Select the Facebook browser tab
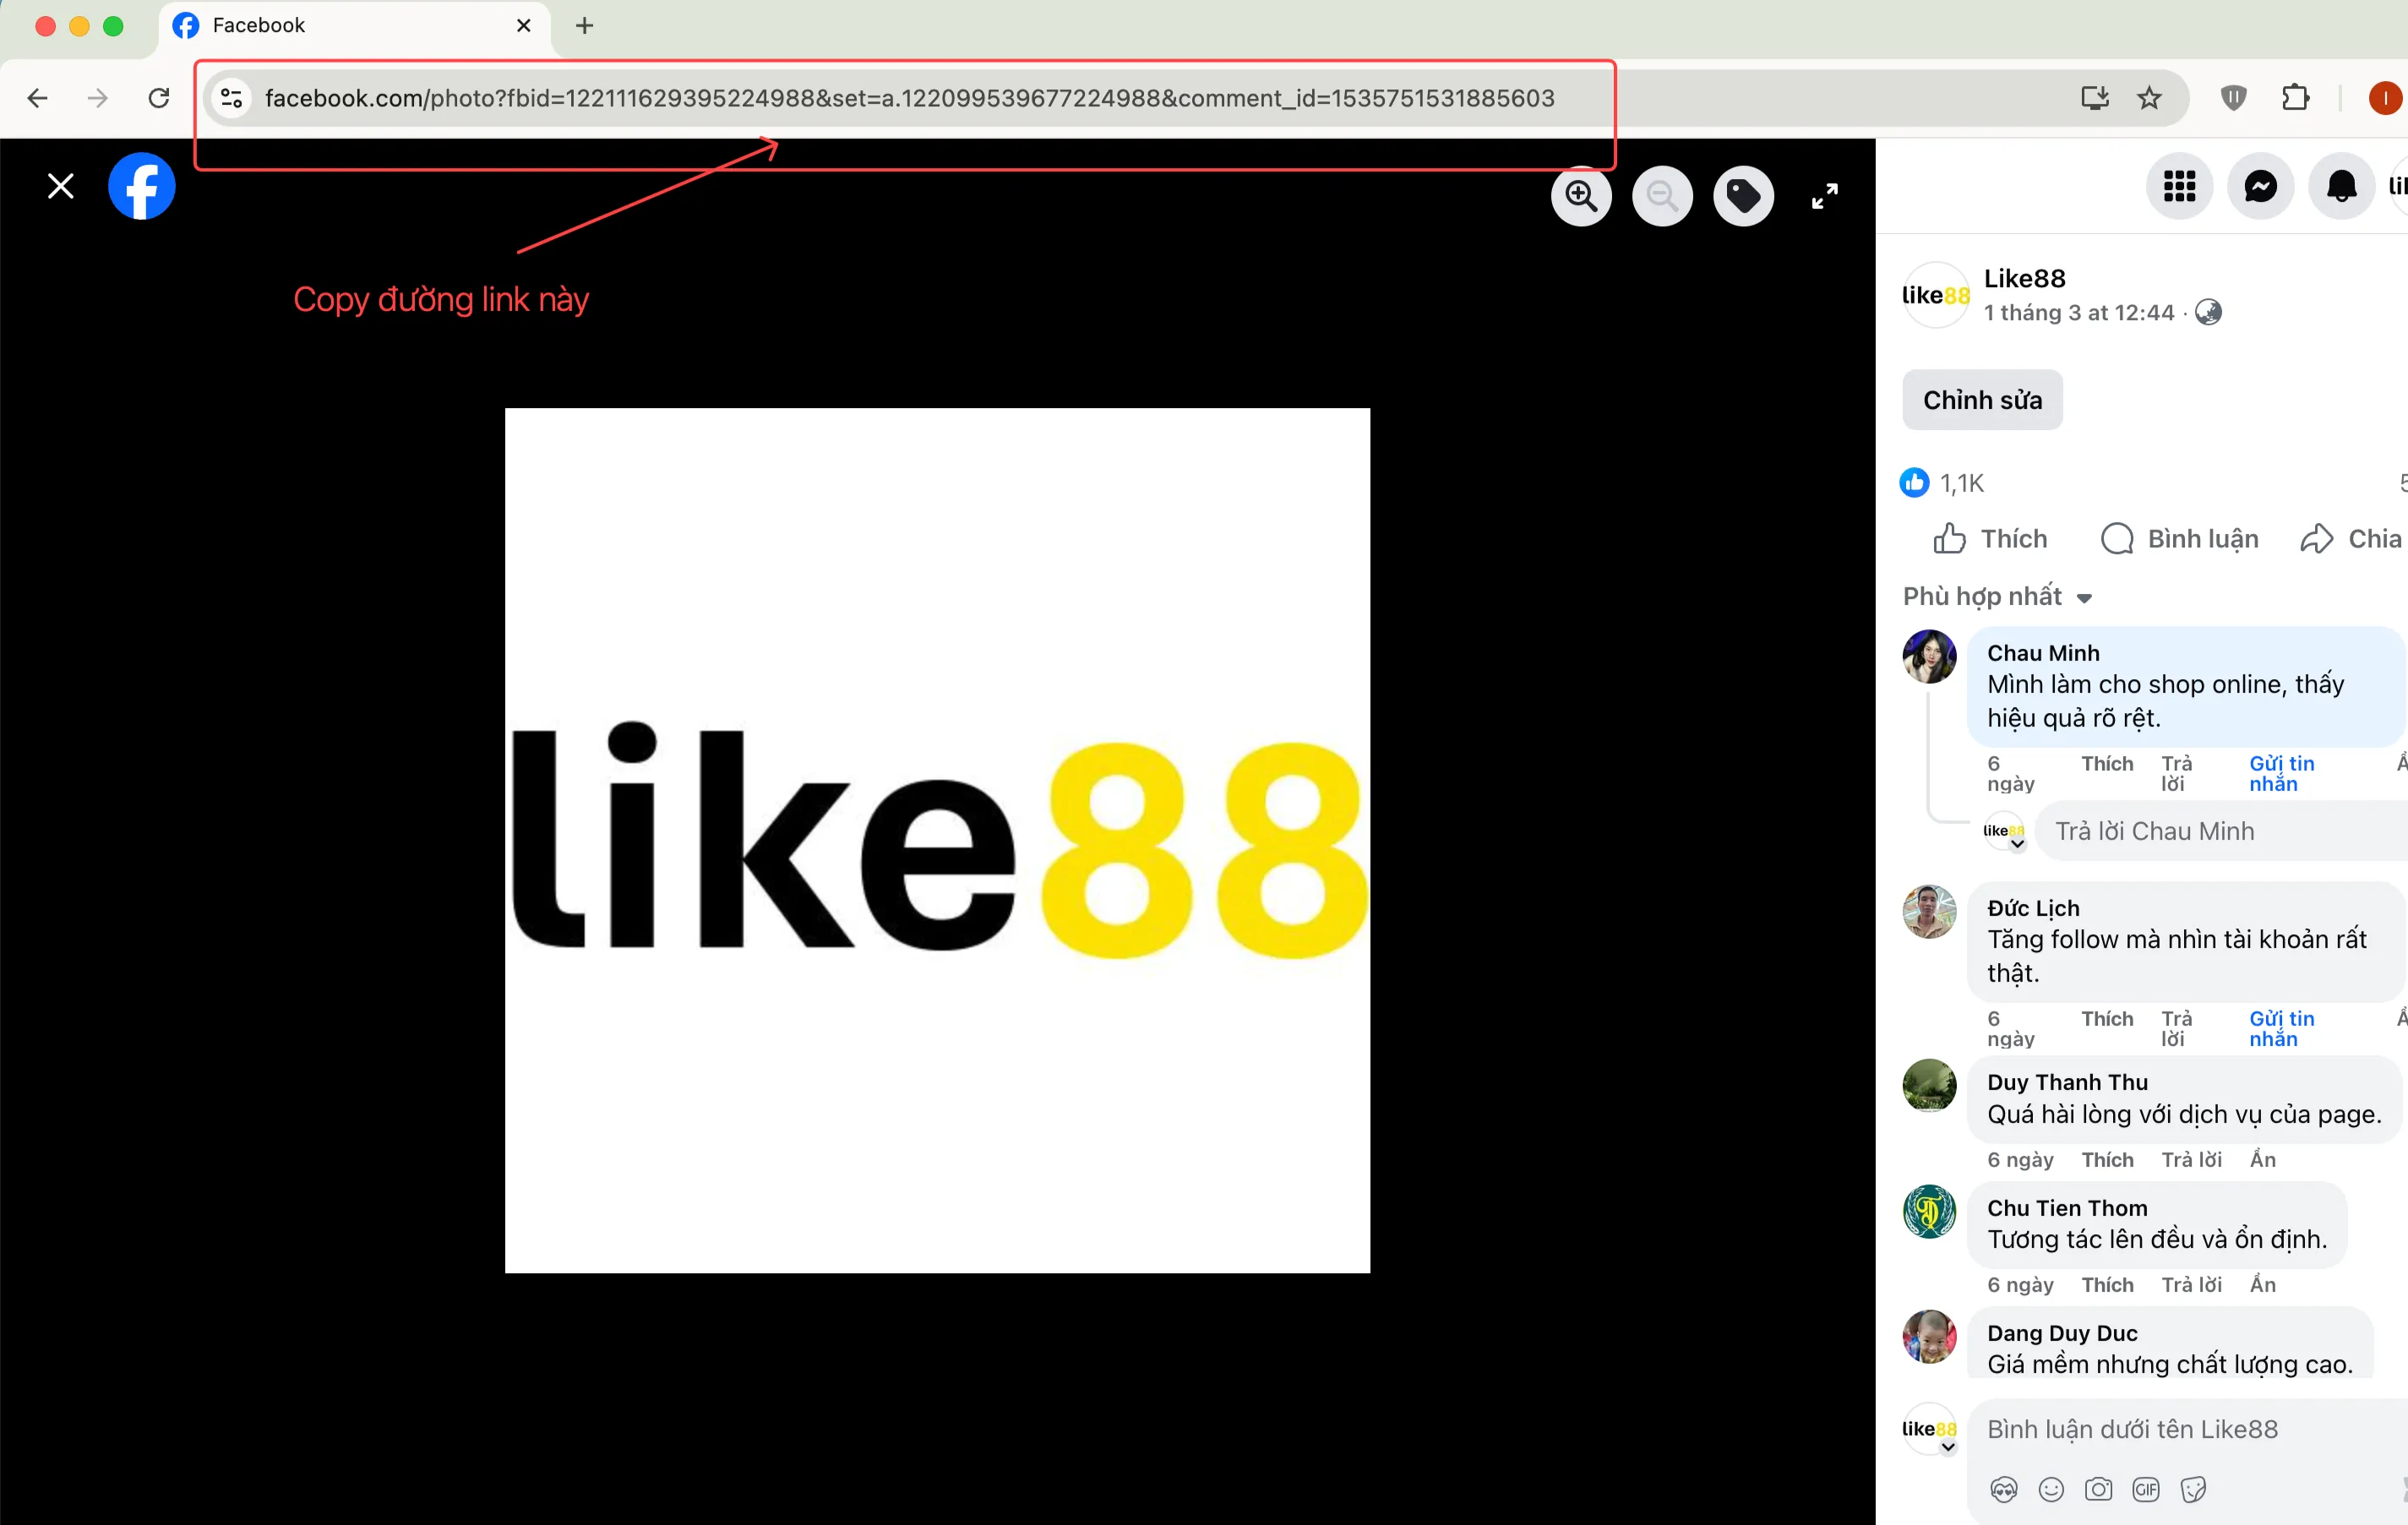This screenshot has height=1525, width=2408. (x=354, y=27)
